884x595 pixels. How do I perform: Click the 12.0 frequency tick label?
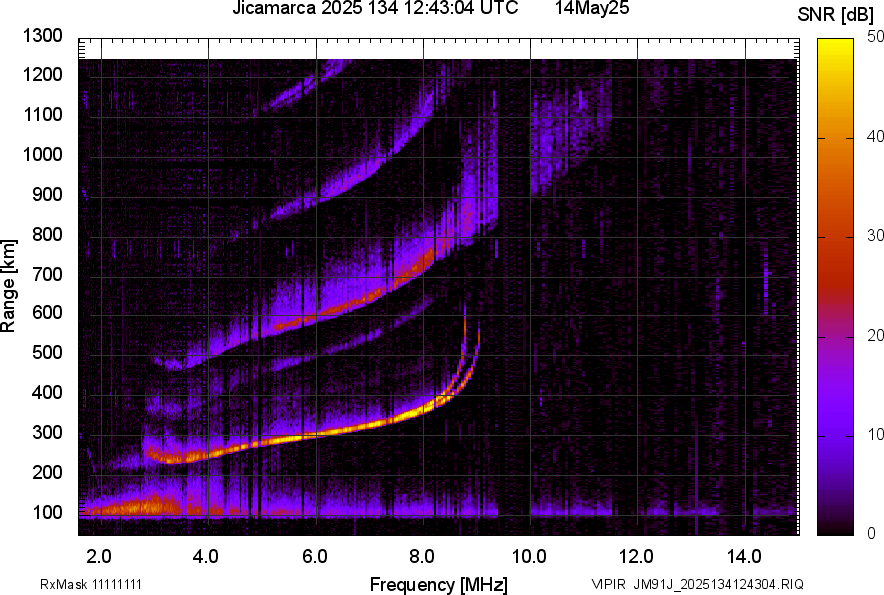[636, 556]
